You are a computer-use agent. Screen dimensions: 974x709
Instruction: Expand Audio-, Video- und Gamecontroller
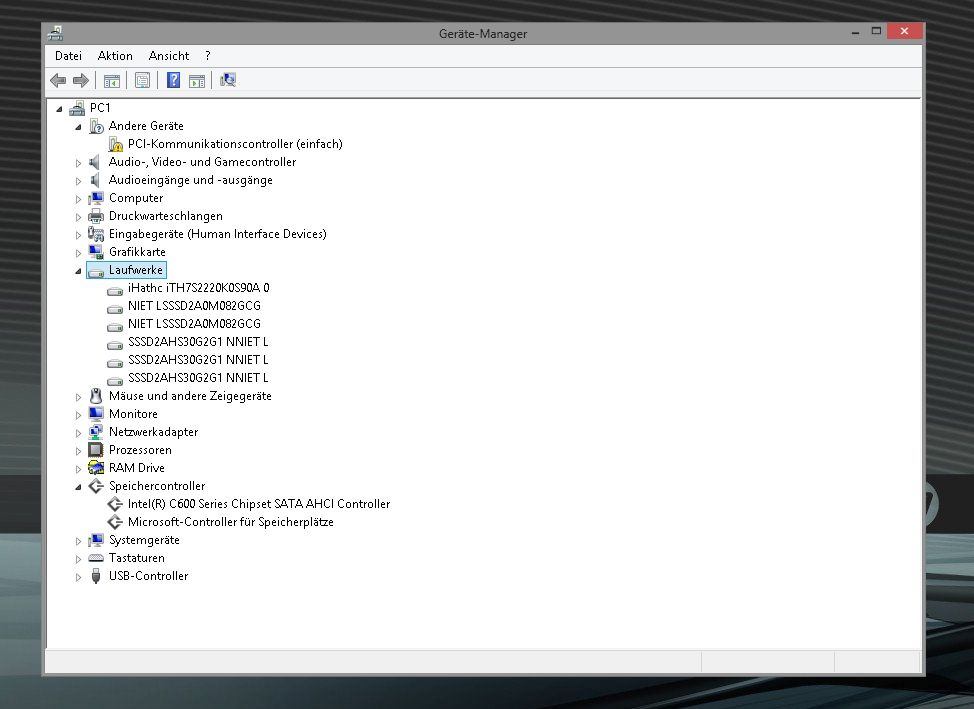click(78, 163)
